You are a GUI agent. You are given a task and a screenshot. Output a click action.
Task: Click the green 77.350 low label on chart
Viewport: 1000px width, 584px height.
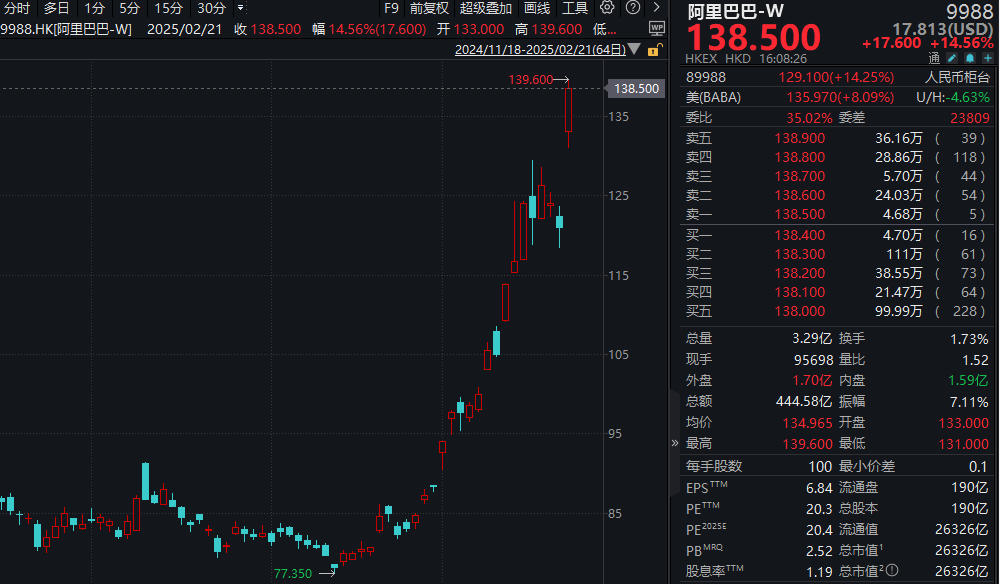pos(293,573)
